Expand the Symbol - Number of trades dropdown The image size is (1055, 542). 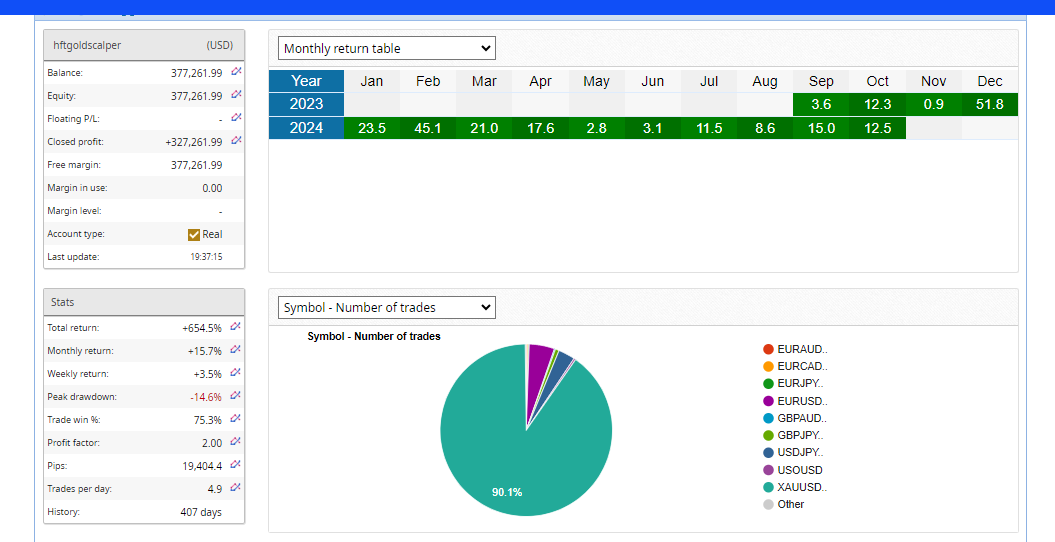[386, 307]
